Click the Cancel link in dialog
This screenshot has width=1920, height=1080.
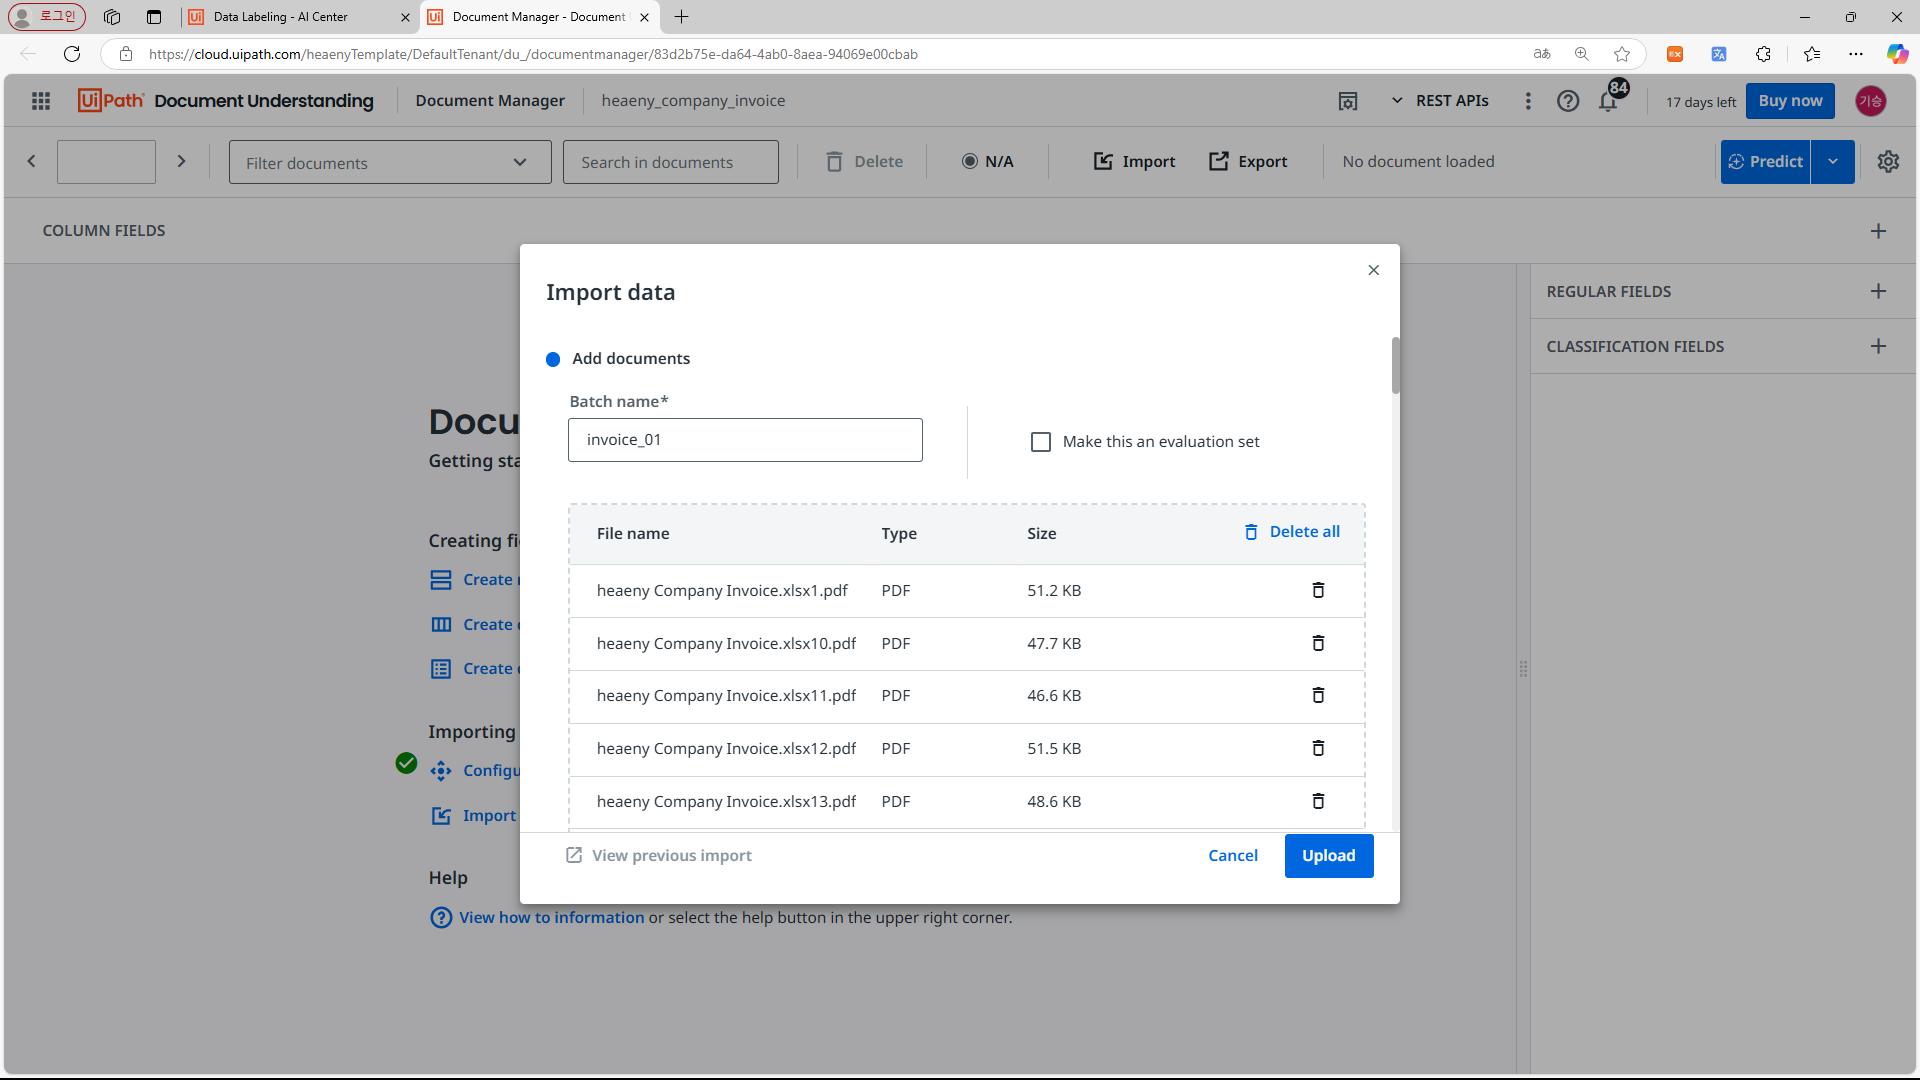(1232, 856)
